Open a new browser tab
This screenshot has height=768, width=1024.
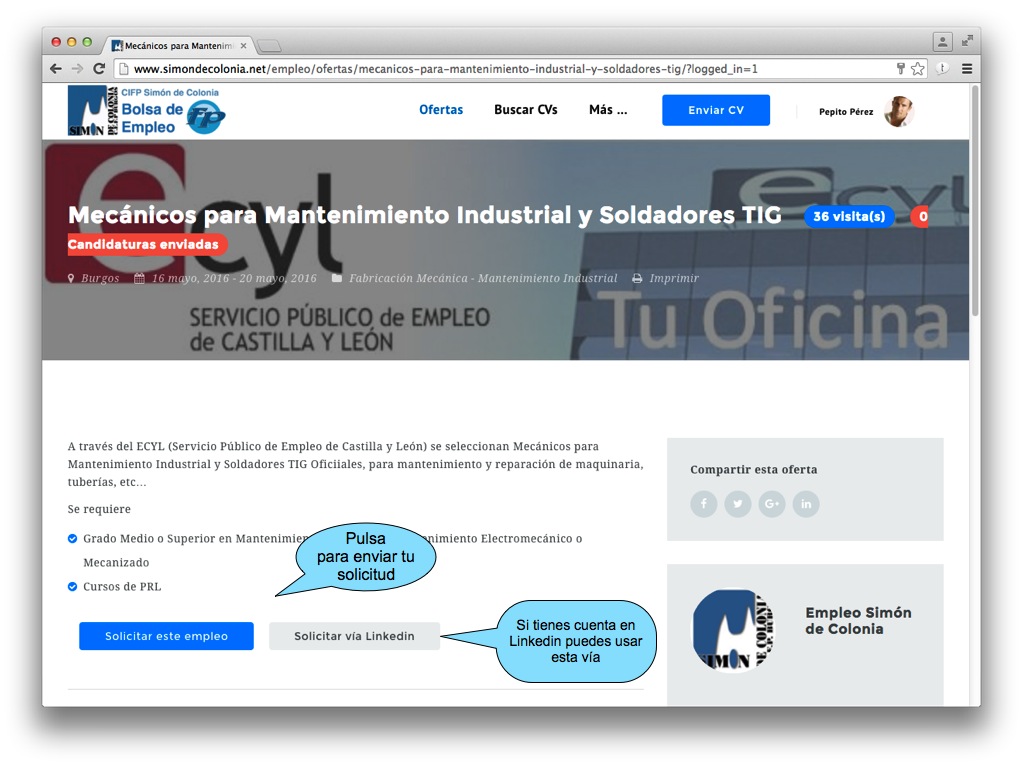(x=268, y=46)
